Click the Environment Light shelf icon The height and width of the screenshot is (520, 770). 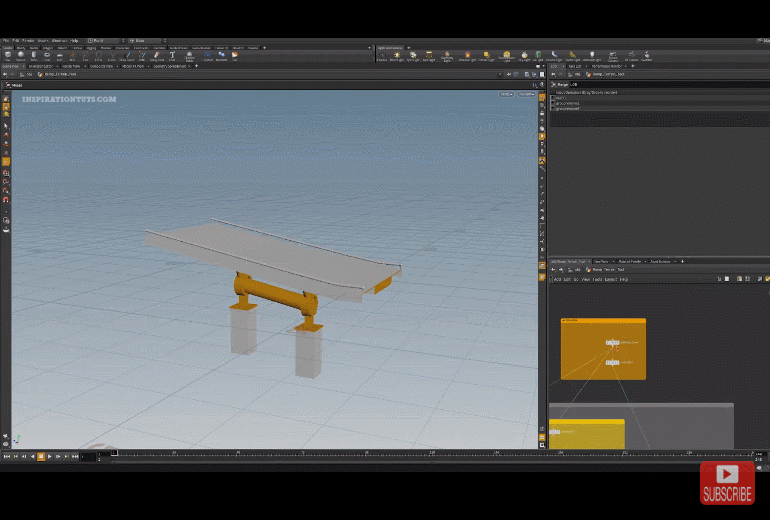506,56
